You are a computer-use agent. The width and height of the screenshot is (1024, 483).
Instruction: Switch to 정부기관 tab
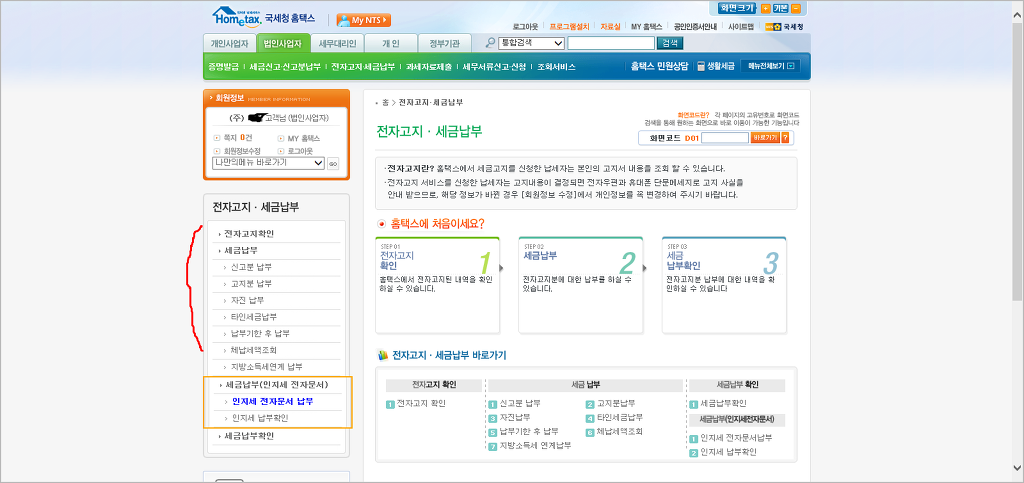point(444,44)
